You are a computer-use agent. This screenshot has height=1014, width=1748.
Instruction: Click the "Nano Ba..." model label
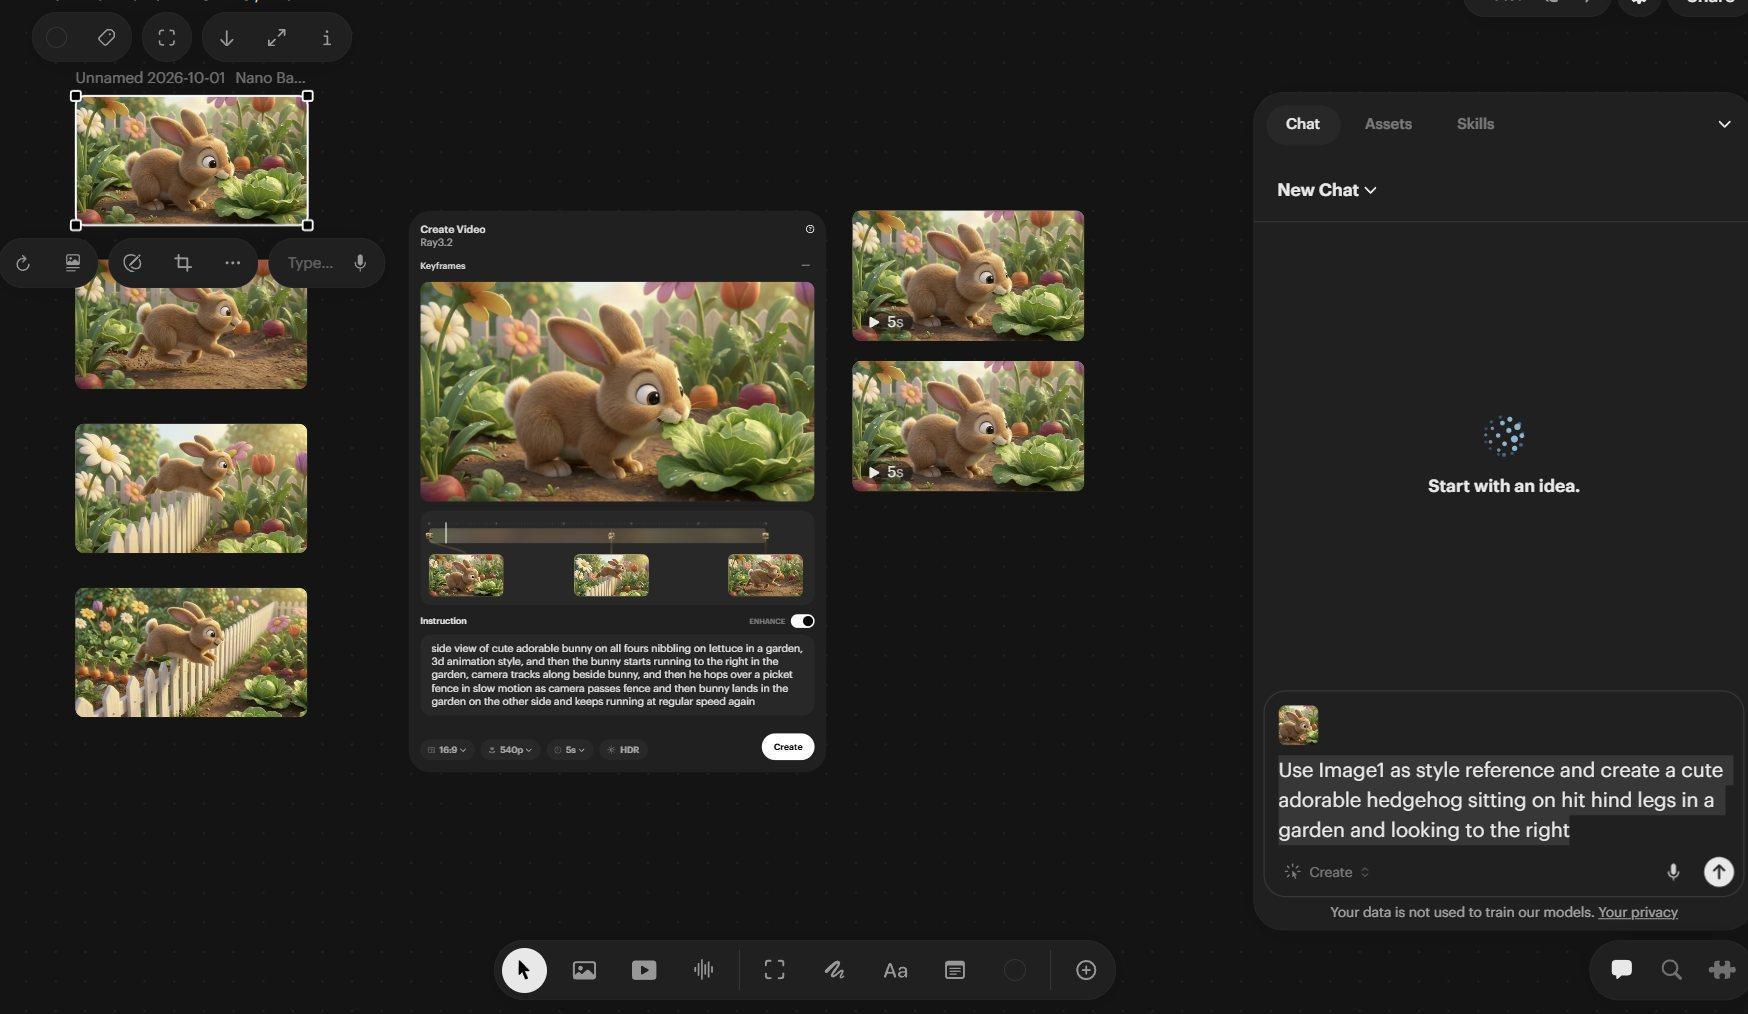tap(270, 77)
